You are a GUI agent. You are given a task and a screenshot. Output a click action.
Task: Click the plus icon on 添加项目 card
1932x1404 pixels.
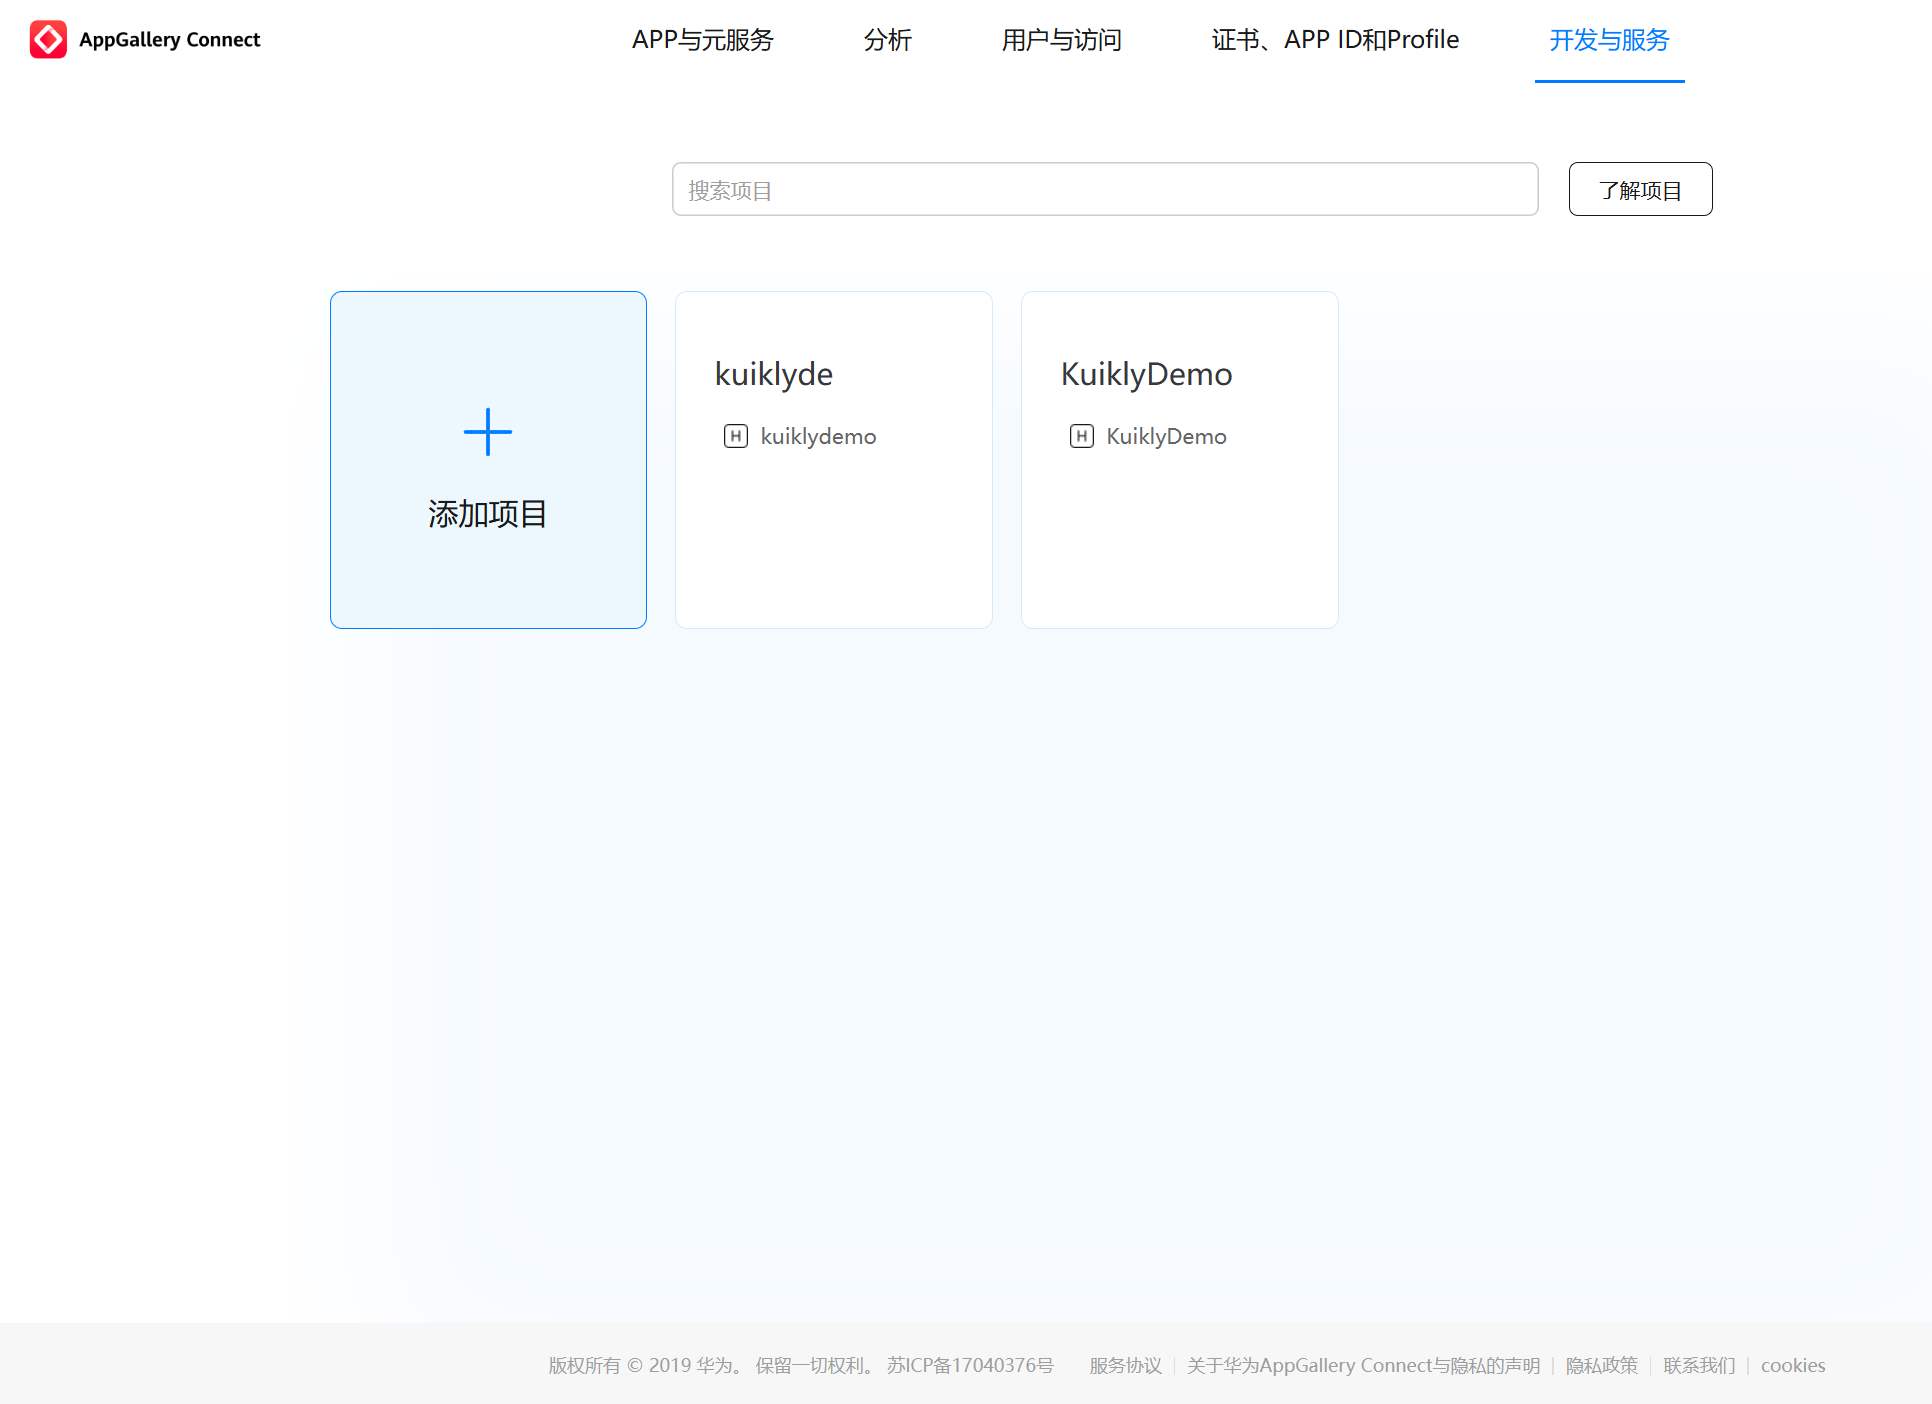(487, 432)
